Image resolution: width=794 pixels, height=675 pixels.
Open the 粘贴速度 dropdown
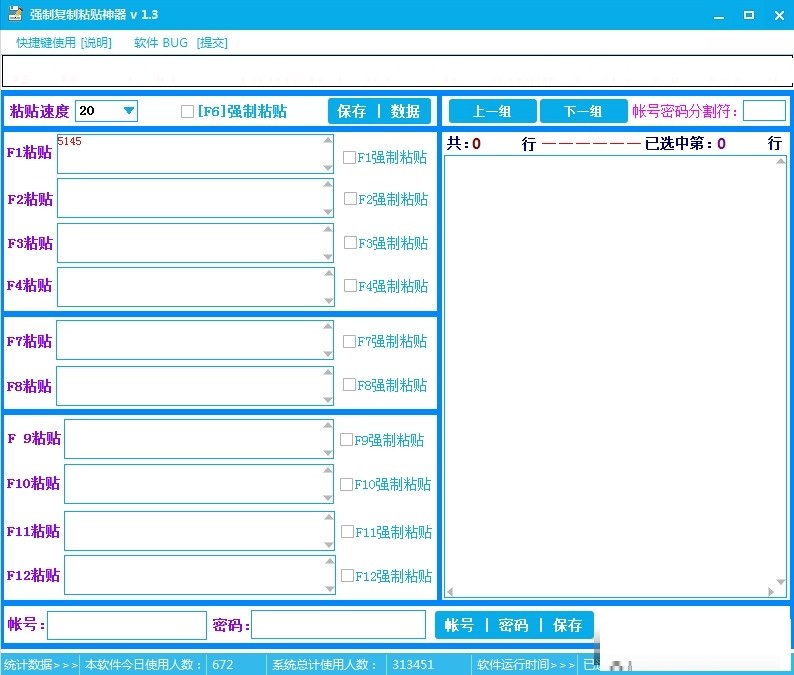pos(128,111)
